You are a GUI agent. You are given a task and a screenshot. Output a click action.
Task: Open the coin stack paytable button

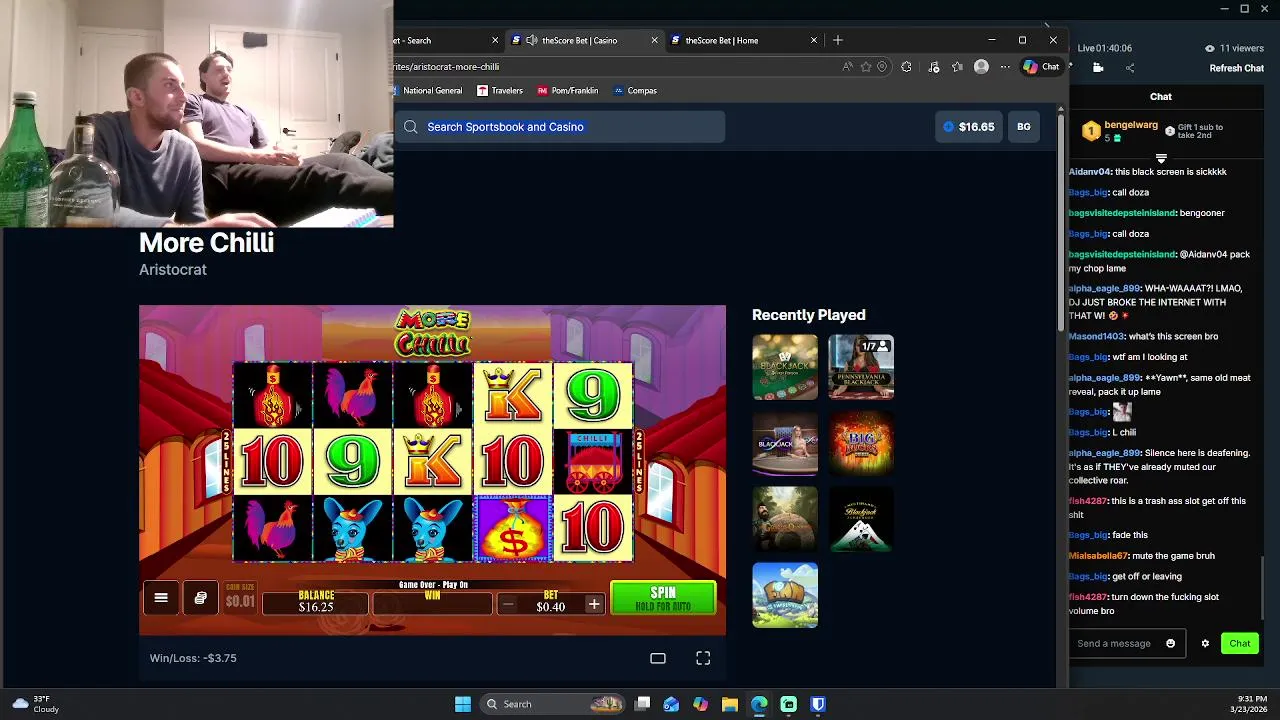200,598
